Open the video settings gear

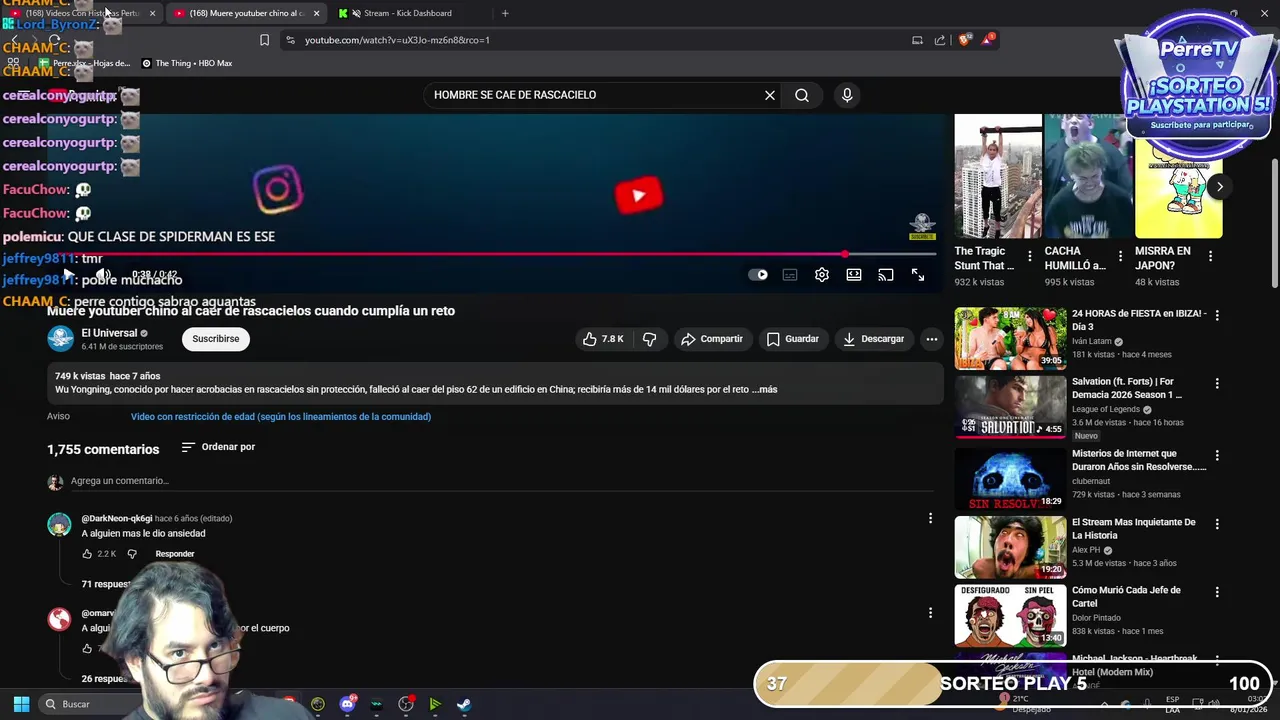[x=822, y=275]
